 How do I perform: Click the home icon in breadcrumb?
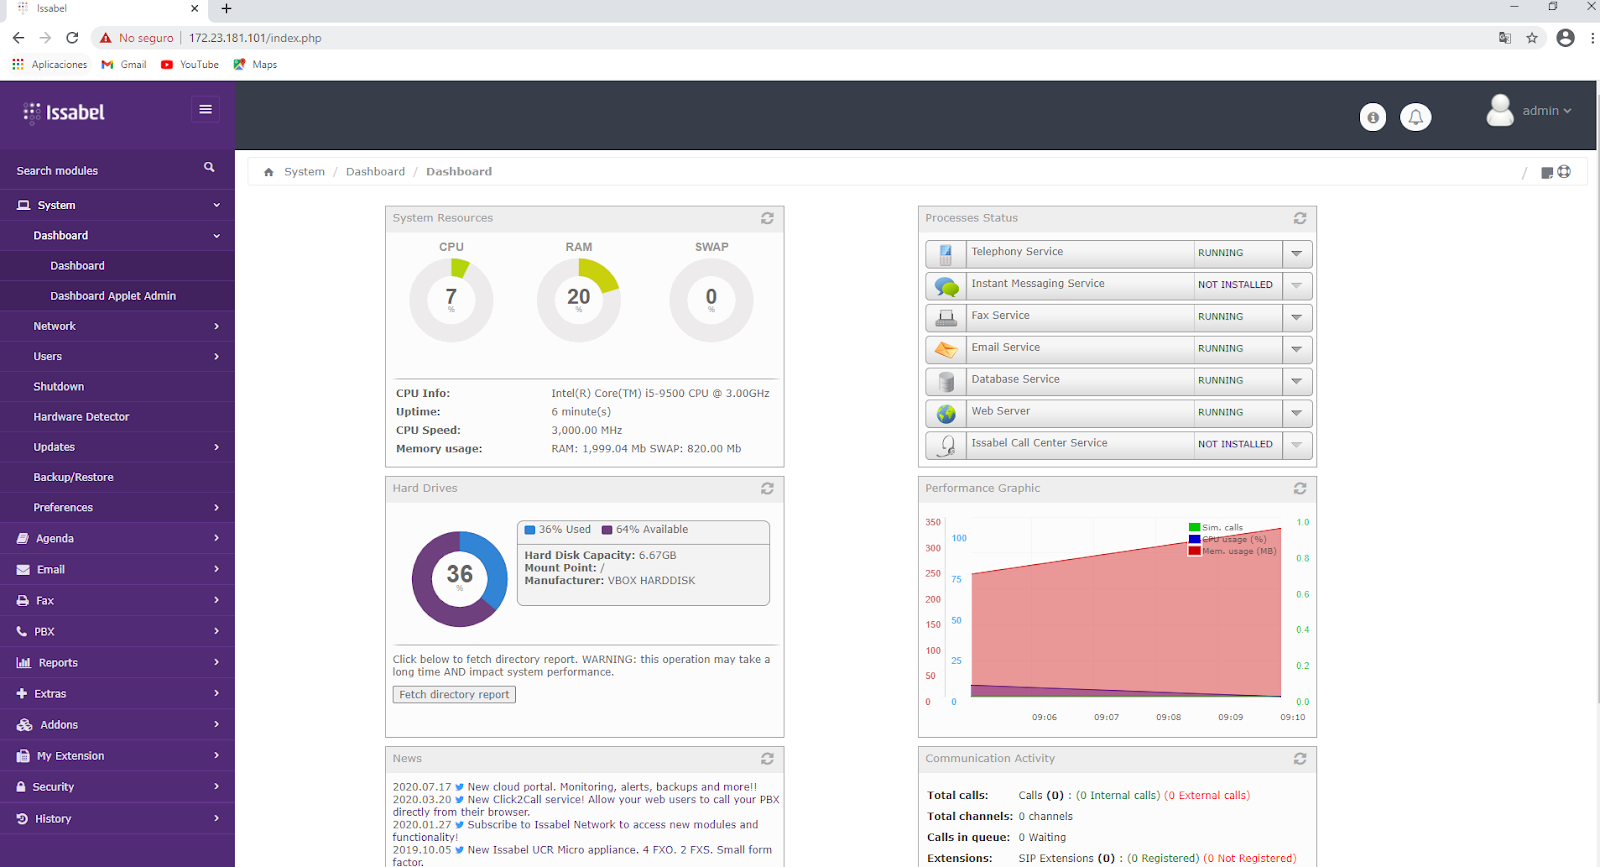(x=268, y=172)
